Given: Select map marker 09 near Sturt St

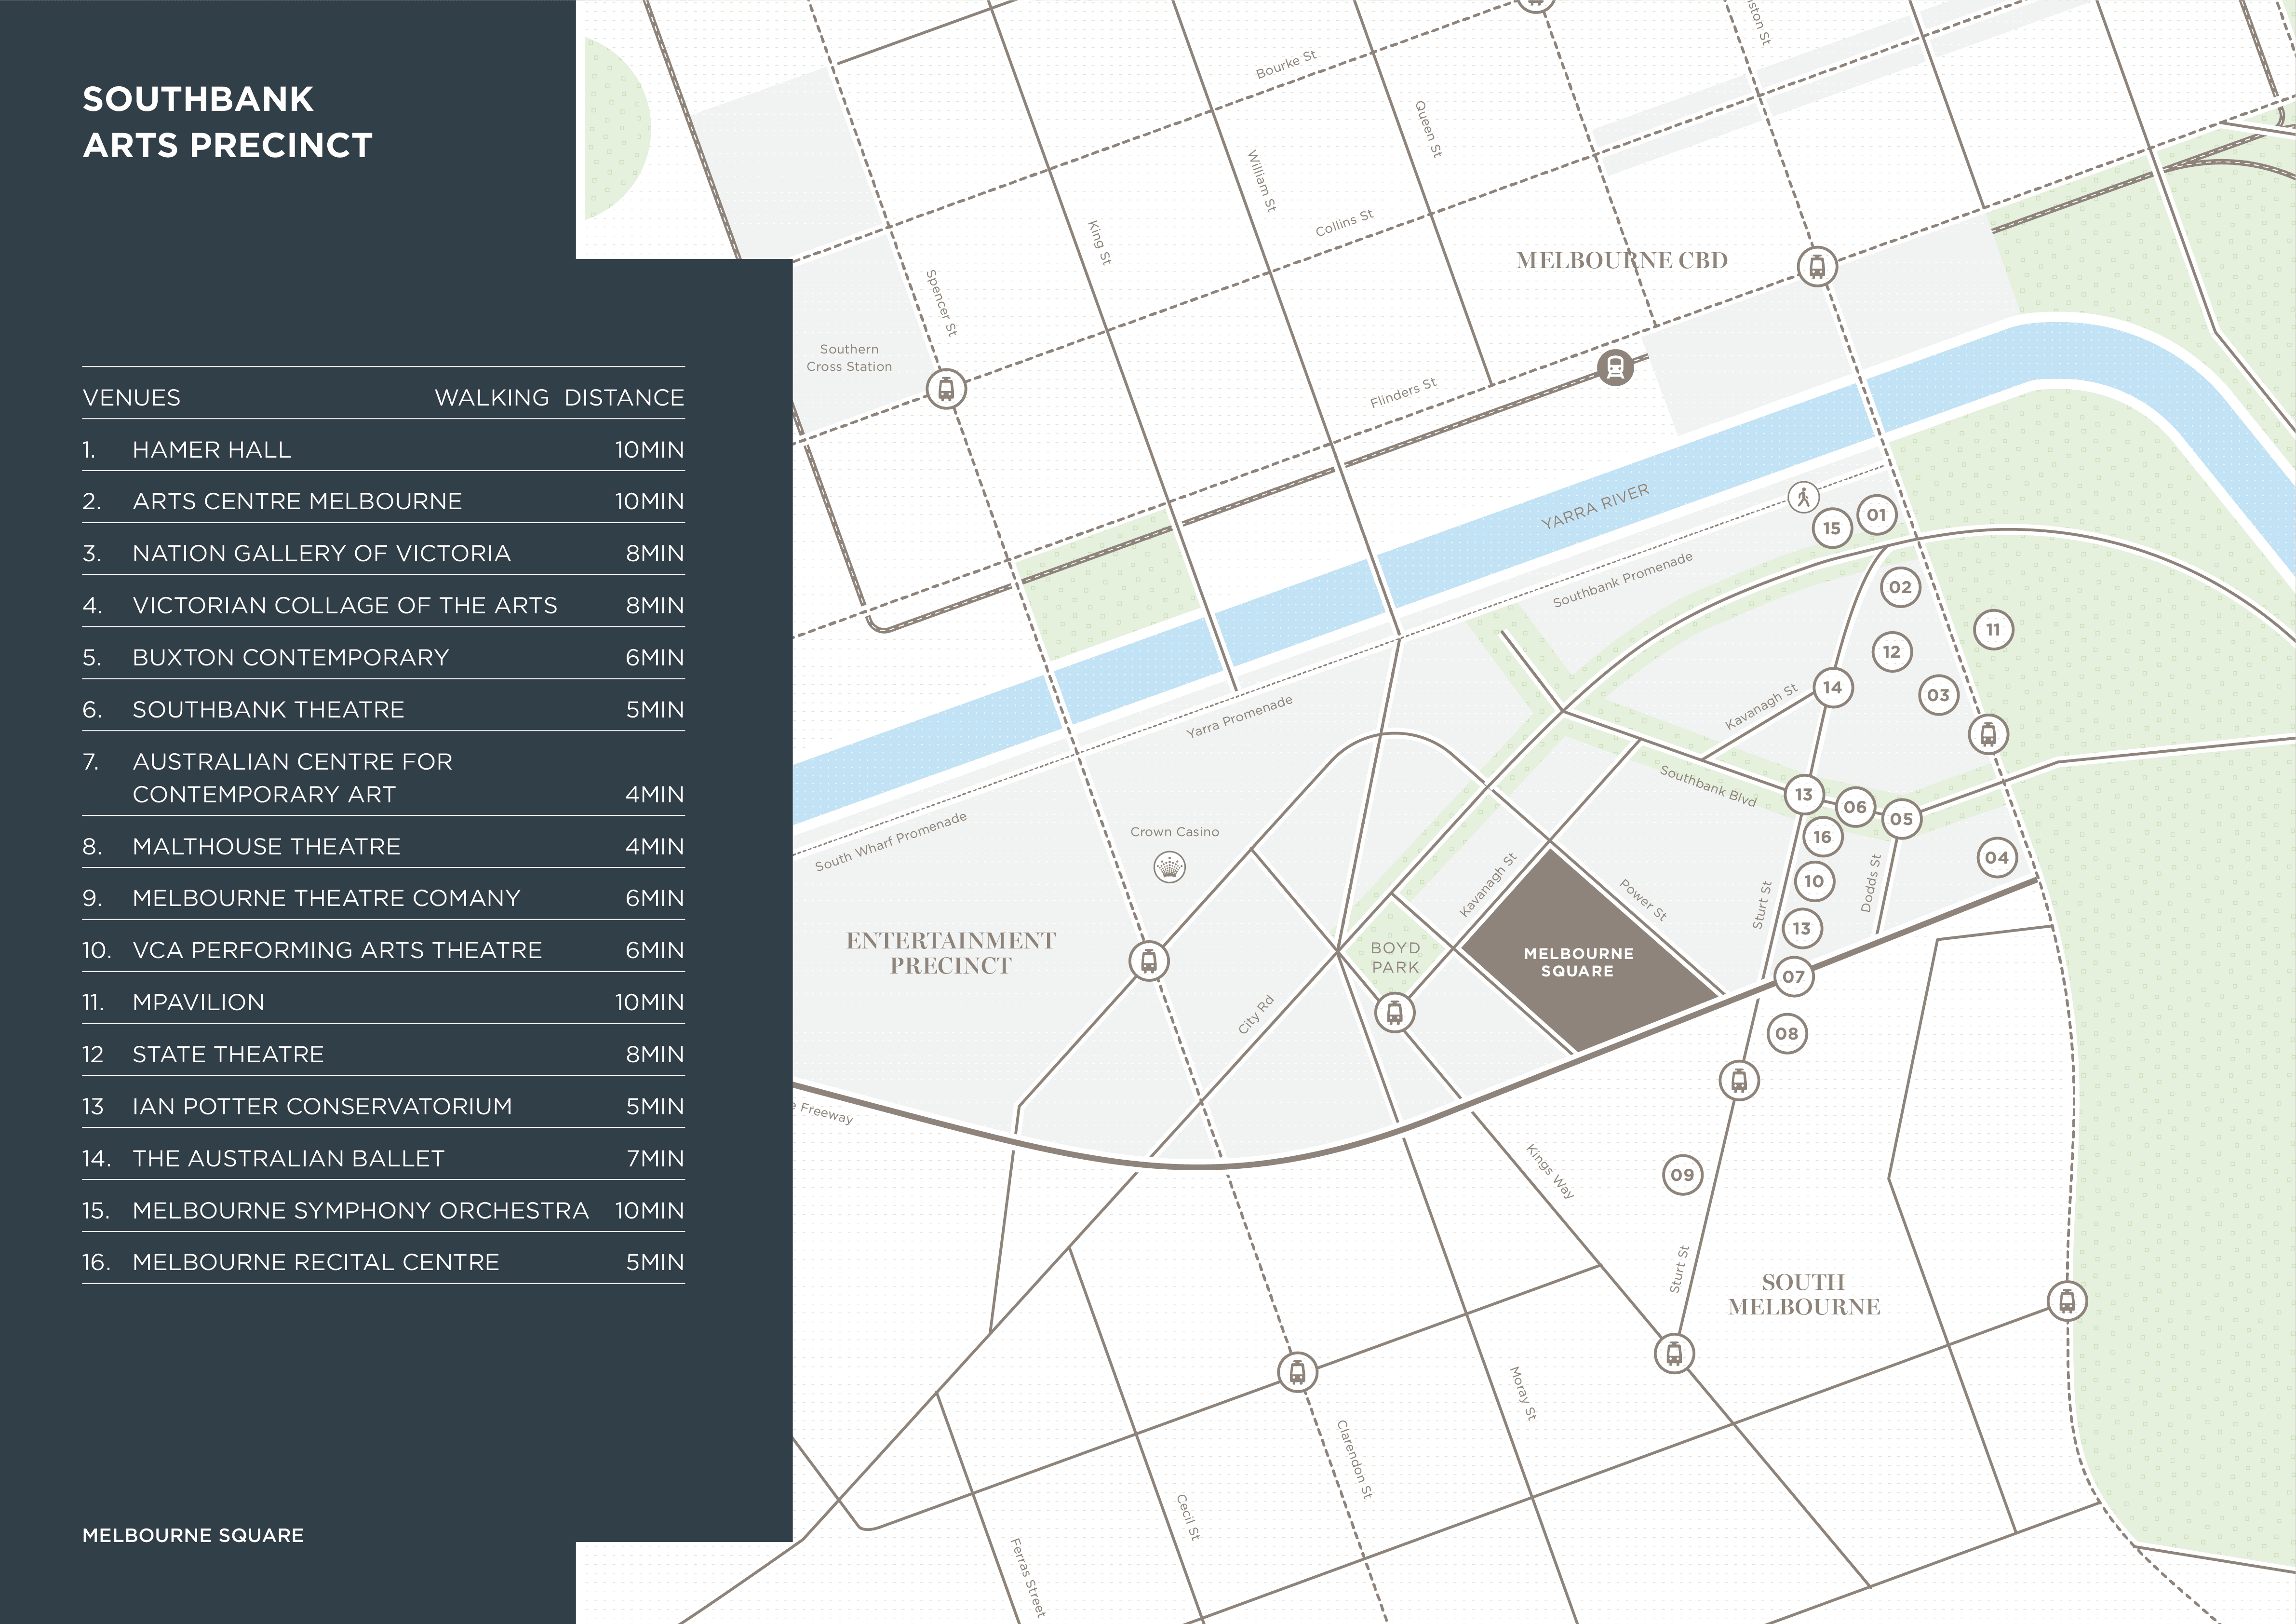Looking at the screenshot, I should point(1682,1174).
